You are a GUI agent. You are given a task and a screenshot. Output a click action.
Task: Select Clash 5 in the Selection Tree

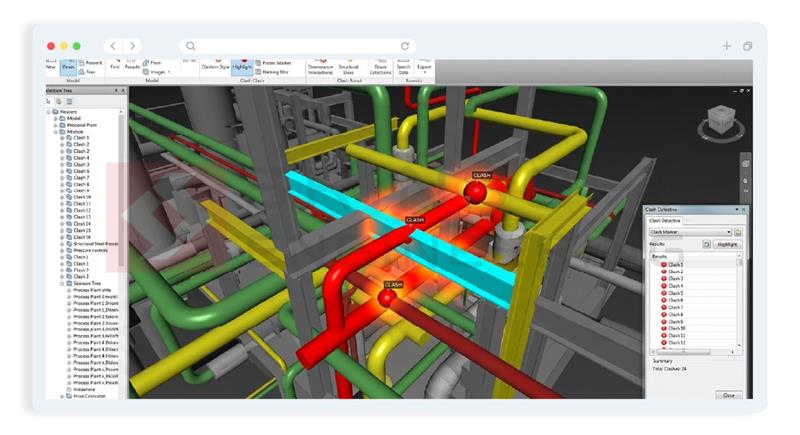point(81,164)
